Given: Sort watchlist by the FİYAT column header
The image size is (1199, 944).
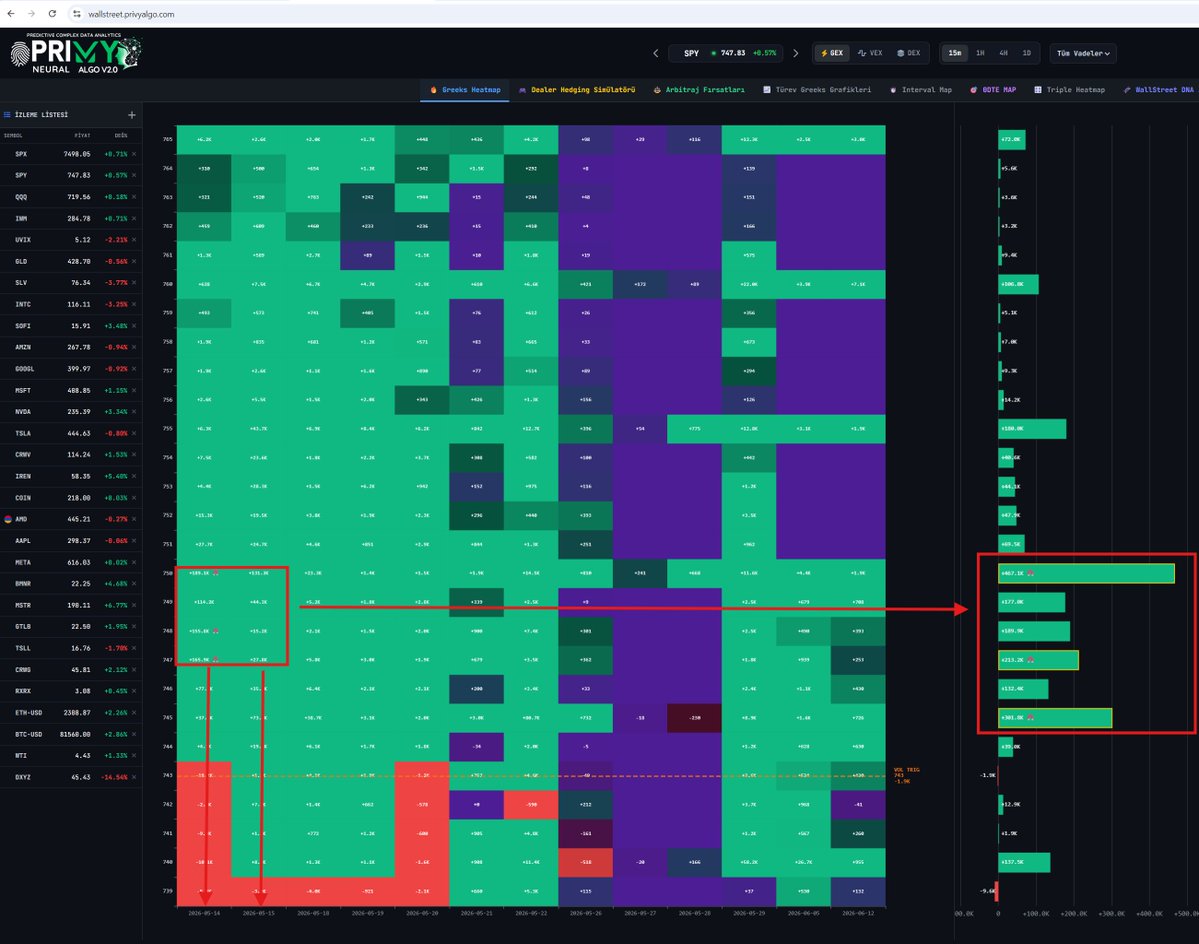Looking at the screenshot, I should 82,136.
